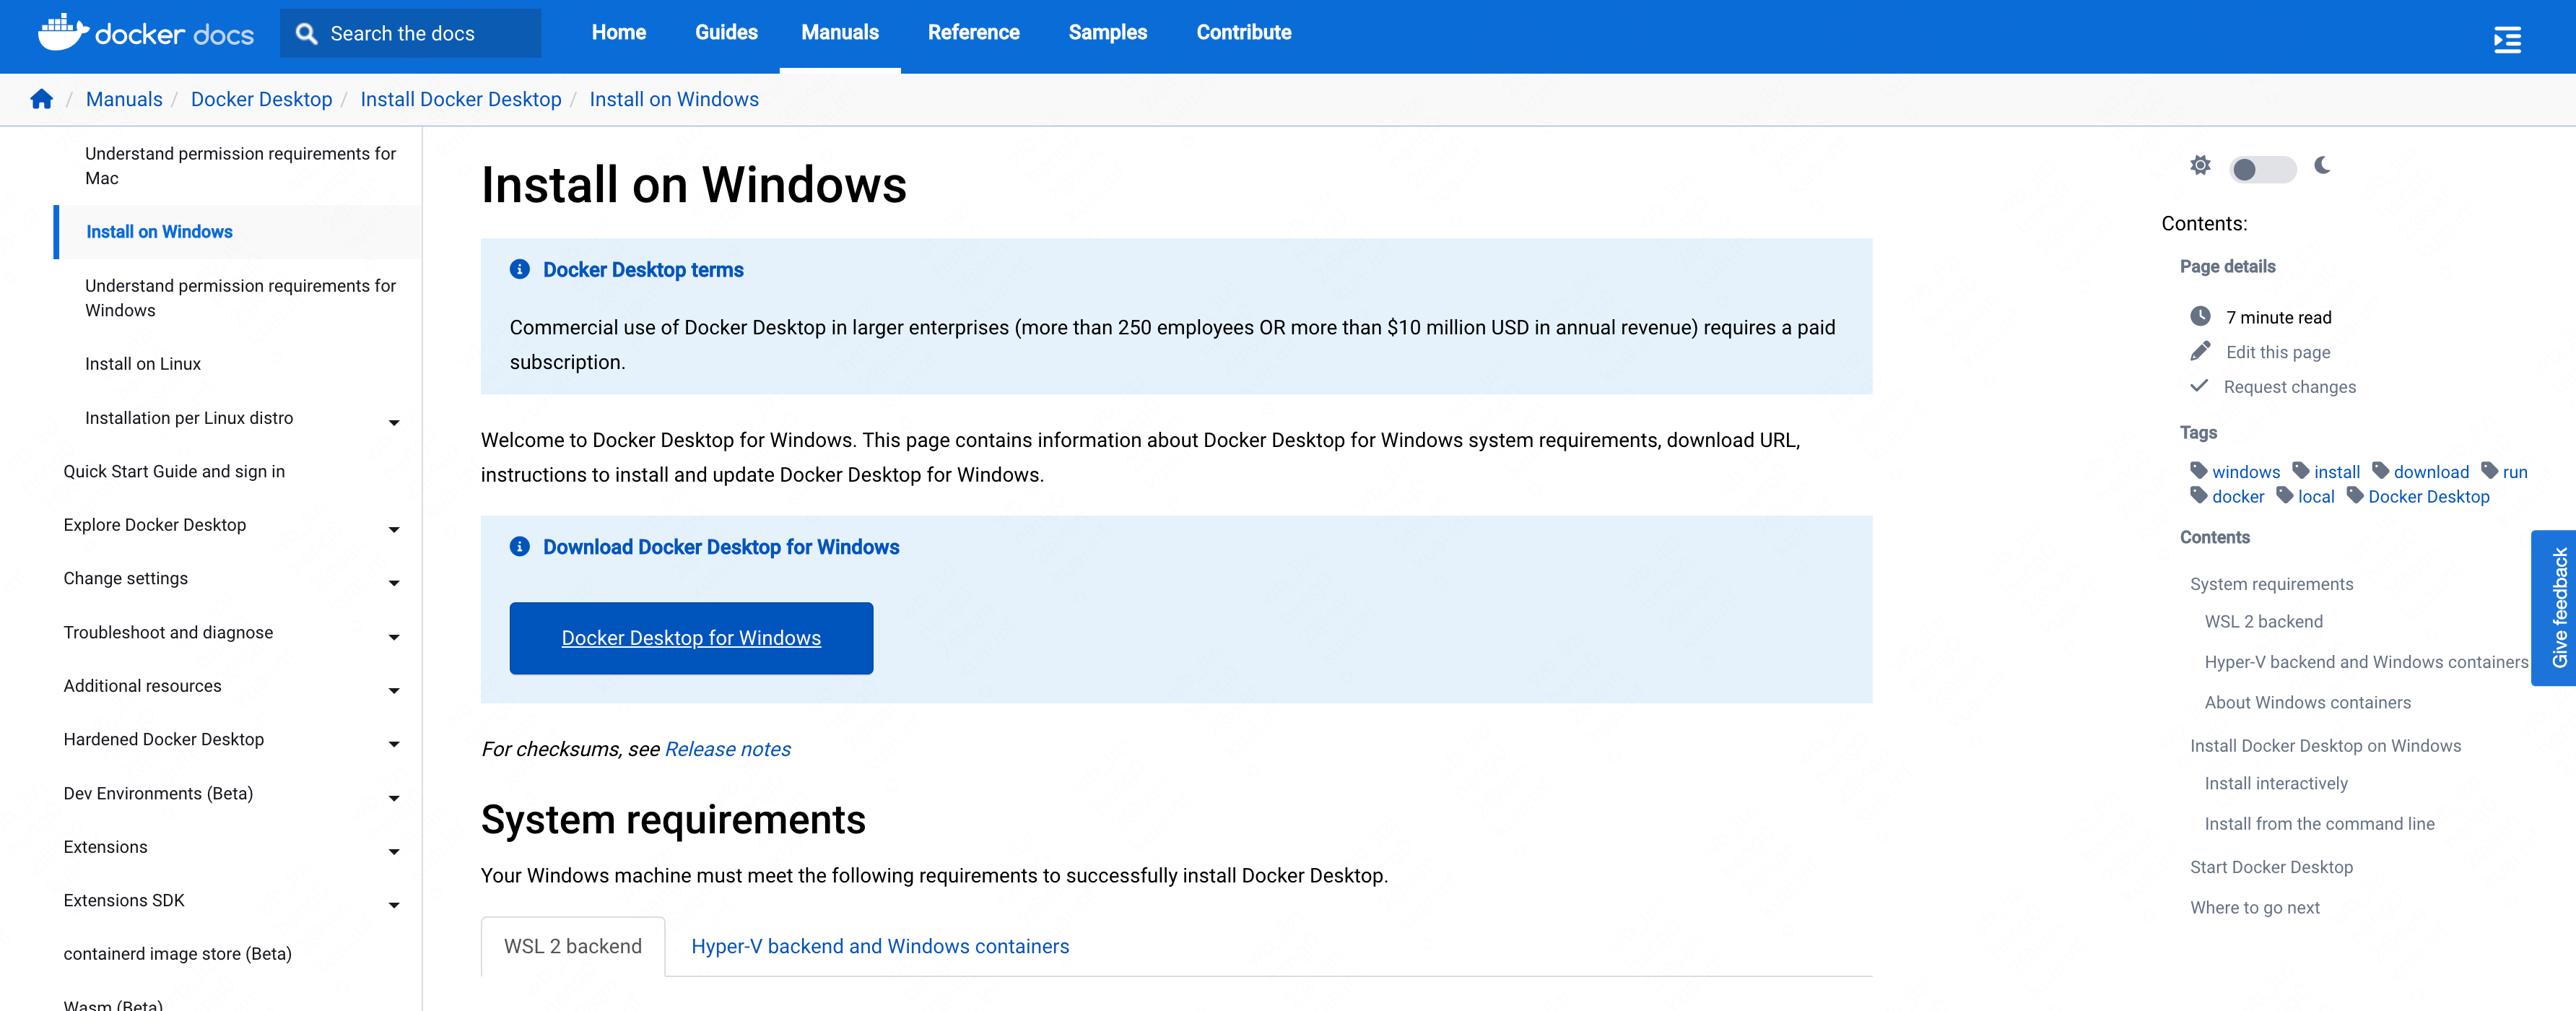Viewport: 2576px width, 1011px height.
Task: Click Docker Desktop for Windows download button
Action: 691,638
